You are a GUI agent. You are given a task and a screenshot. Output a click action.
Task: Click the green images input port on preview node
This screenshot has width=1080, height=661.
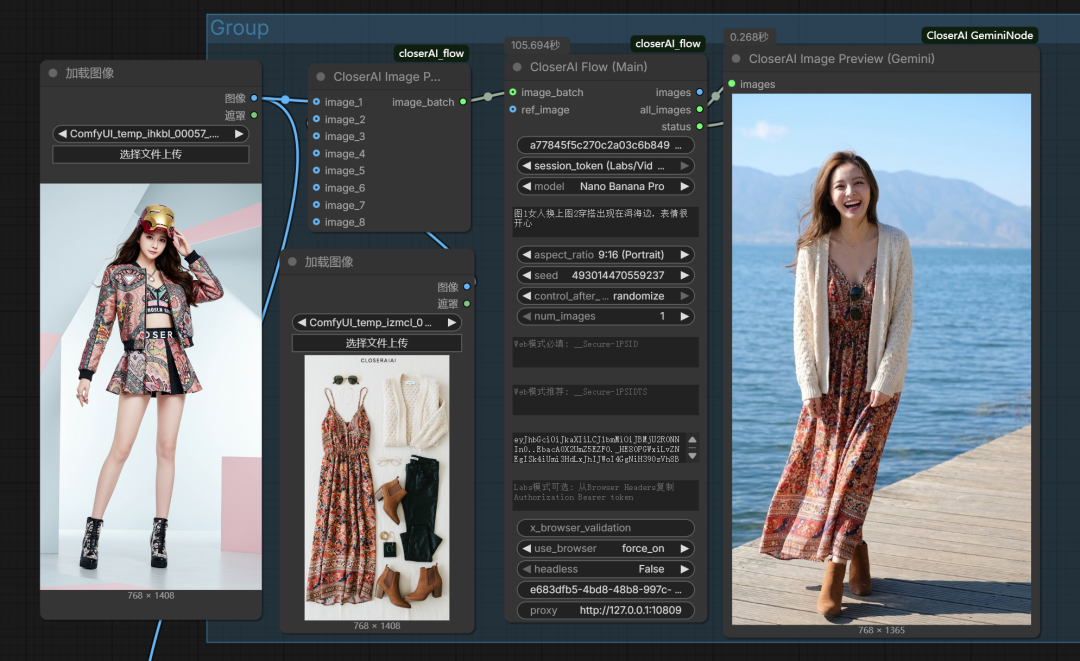tap(732, 84)
